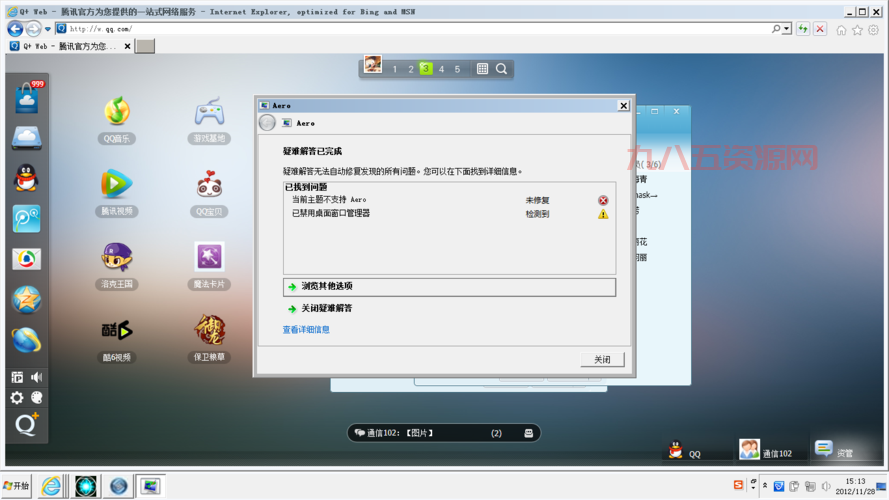Screen dimensions: 889x500
Task: Open the Windows 开始 start button
Action: point(16,486)
